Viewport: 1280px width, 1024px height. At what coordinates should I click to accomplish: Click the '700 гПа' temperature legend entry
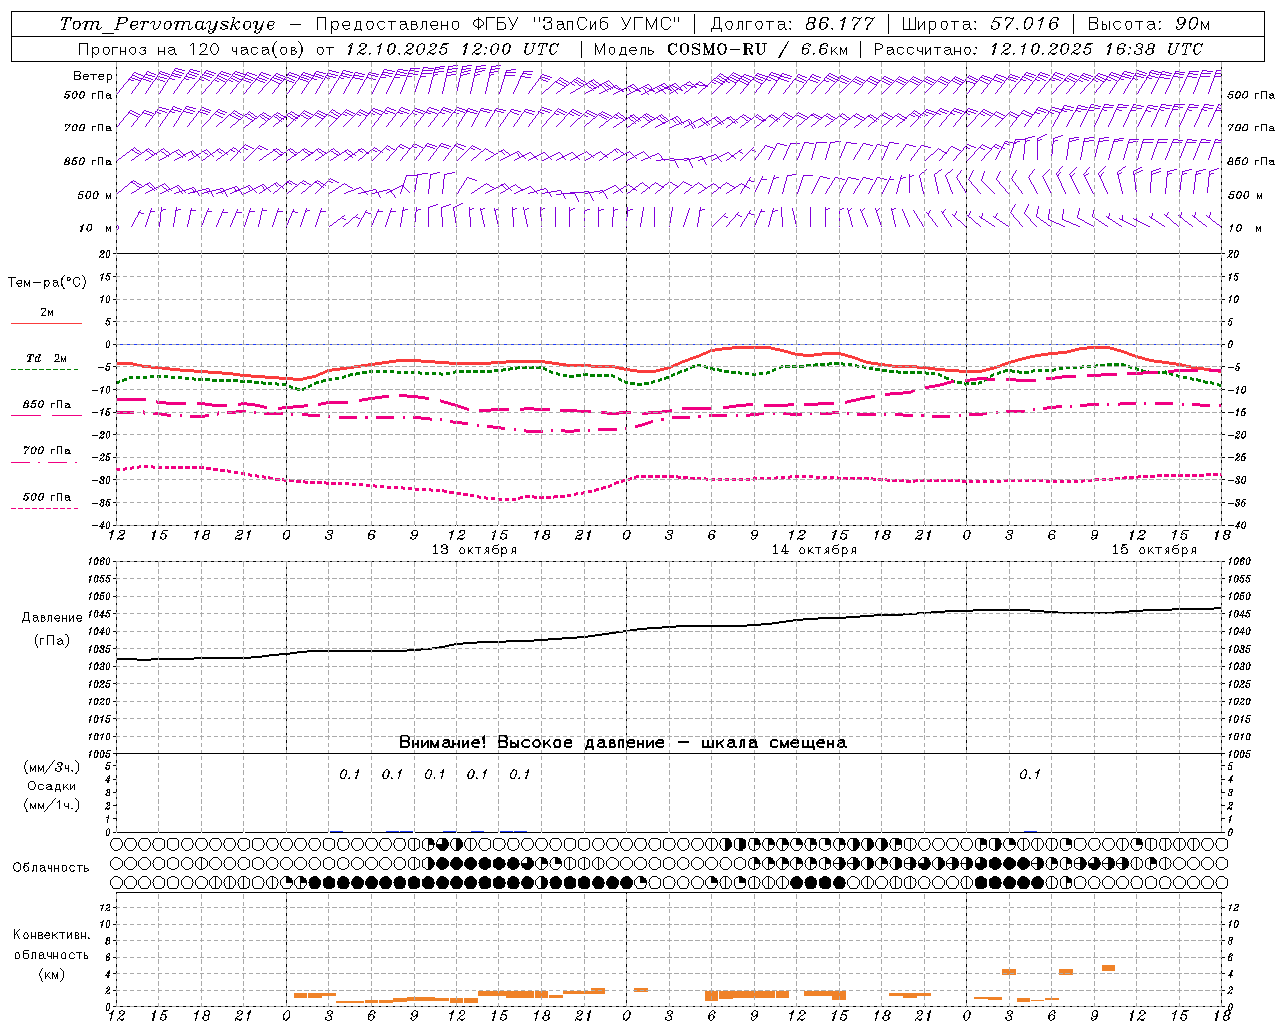click(47, 451)
